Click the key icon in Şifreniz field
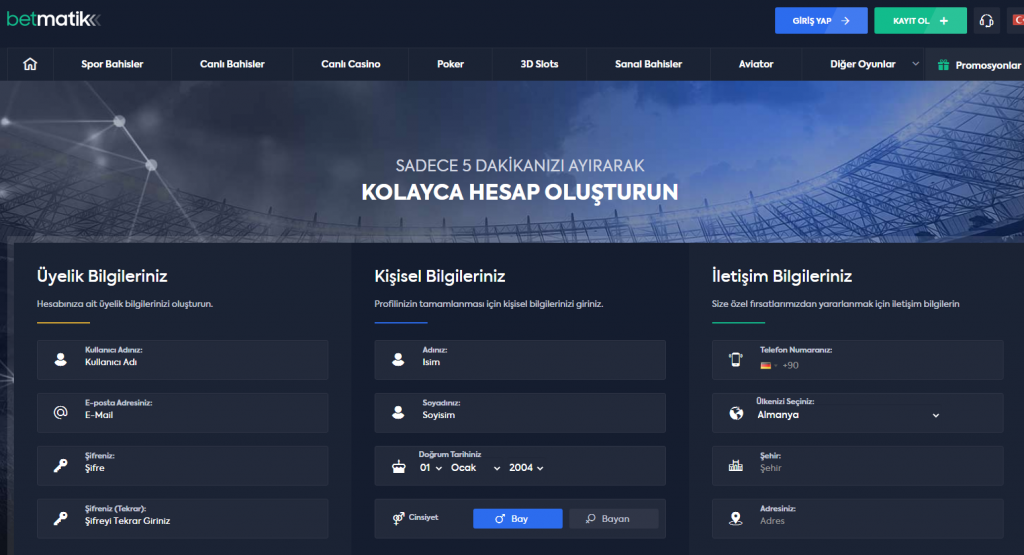Screen dimensions: 1024x555 tap(61, 466)
